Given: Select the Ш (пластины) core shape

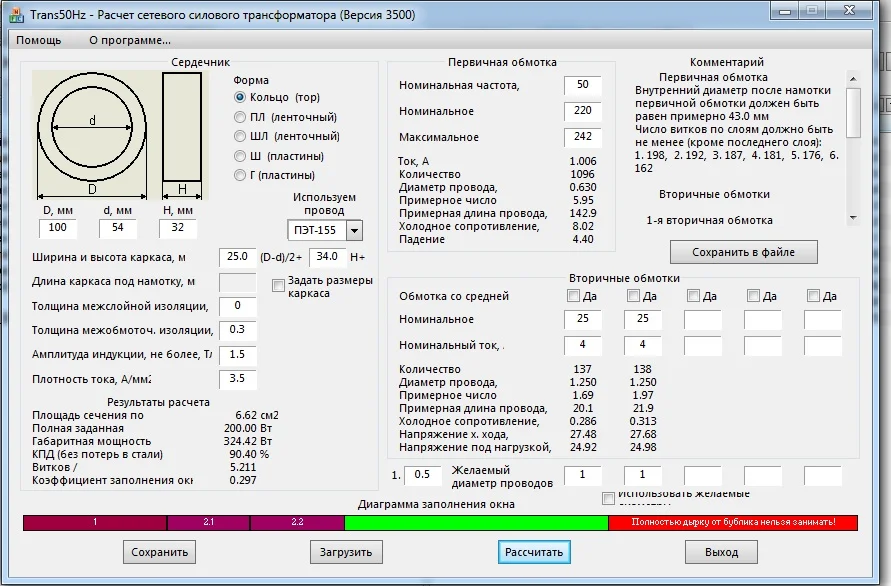Looking at the screenshot, I should click(x=240, y=156).
